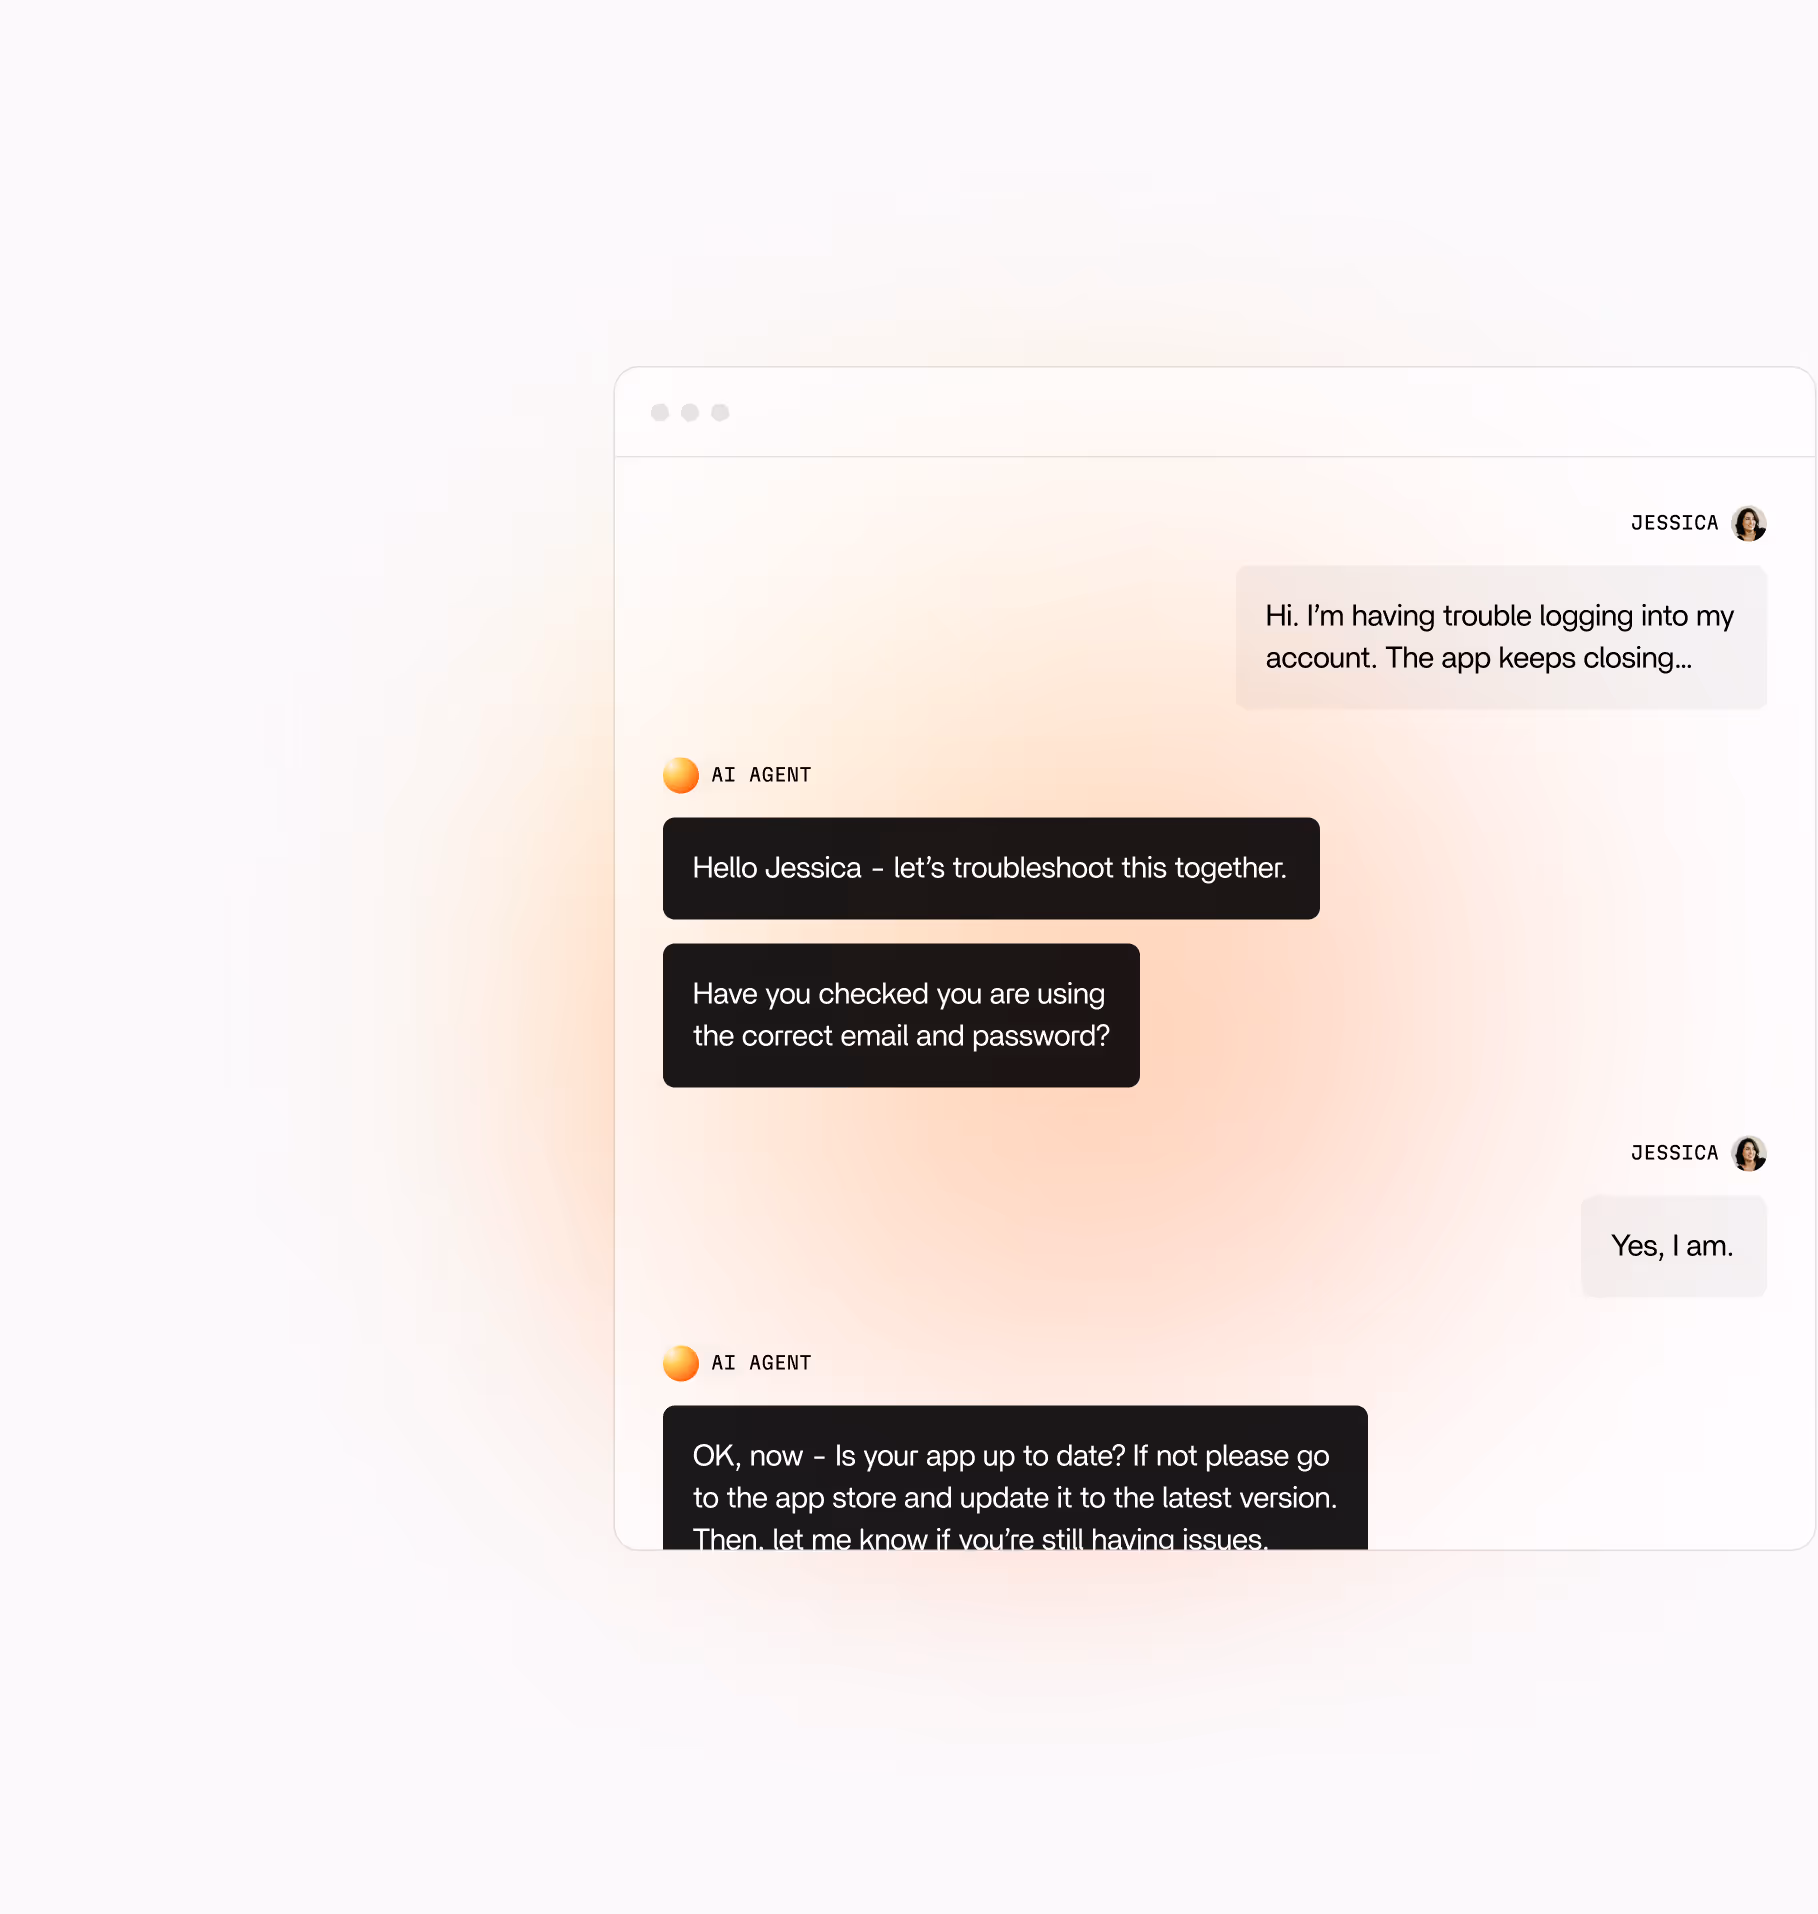Click the first window control dot
1818x1914 pixels.
660,412
